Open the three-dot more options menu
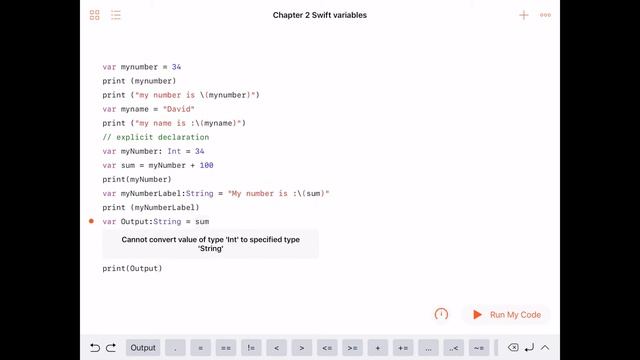Screen dimensions: 640x360 [x=545, y=15]
